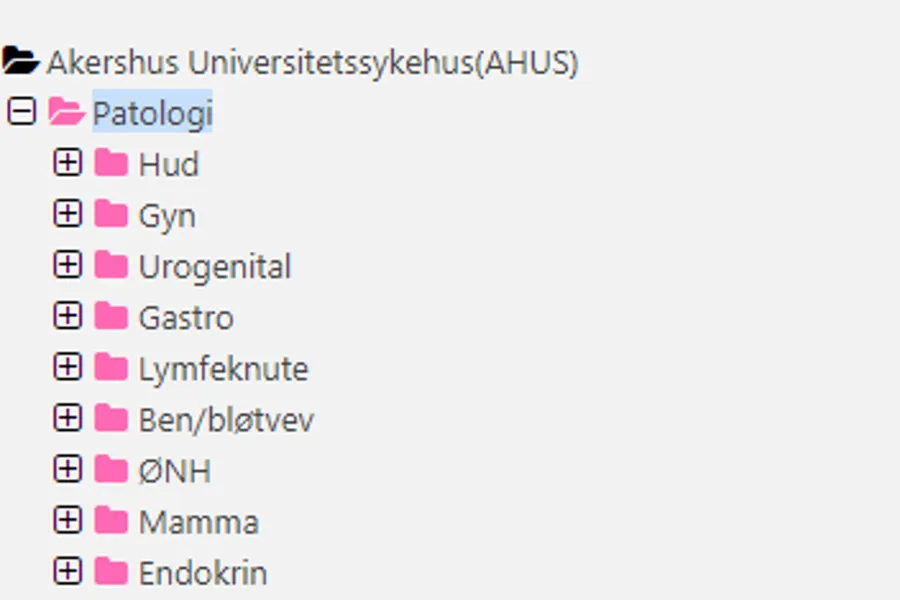Open the Gastro category label
This screenshot has height=600, width=900.
[186, 318]
